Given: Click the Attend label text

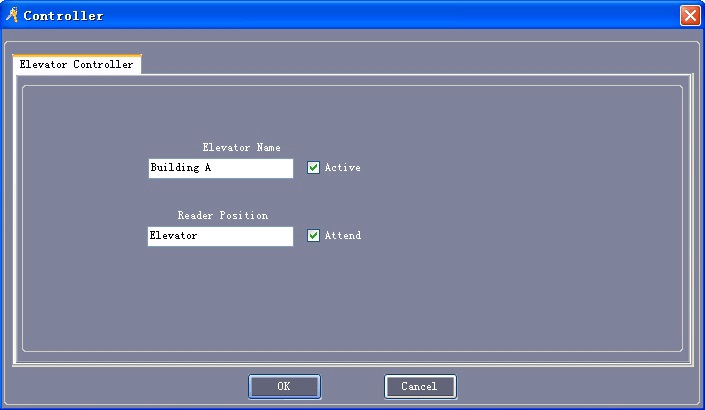Looking at the screenshot, I should [x=343, y=236].
